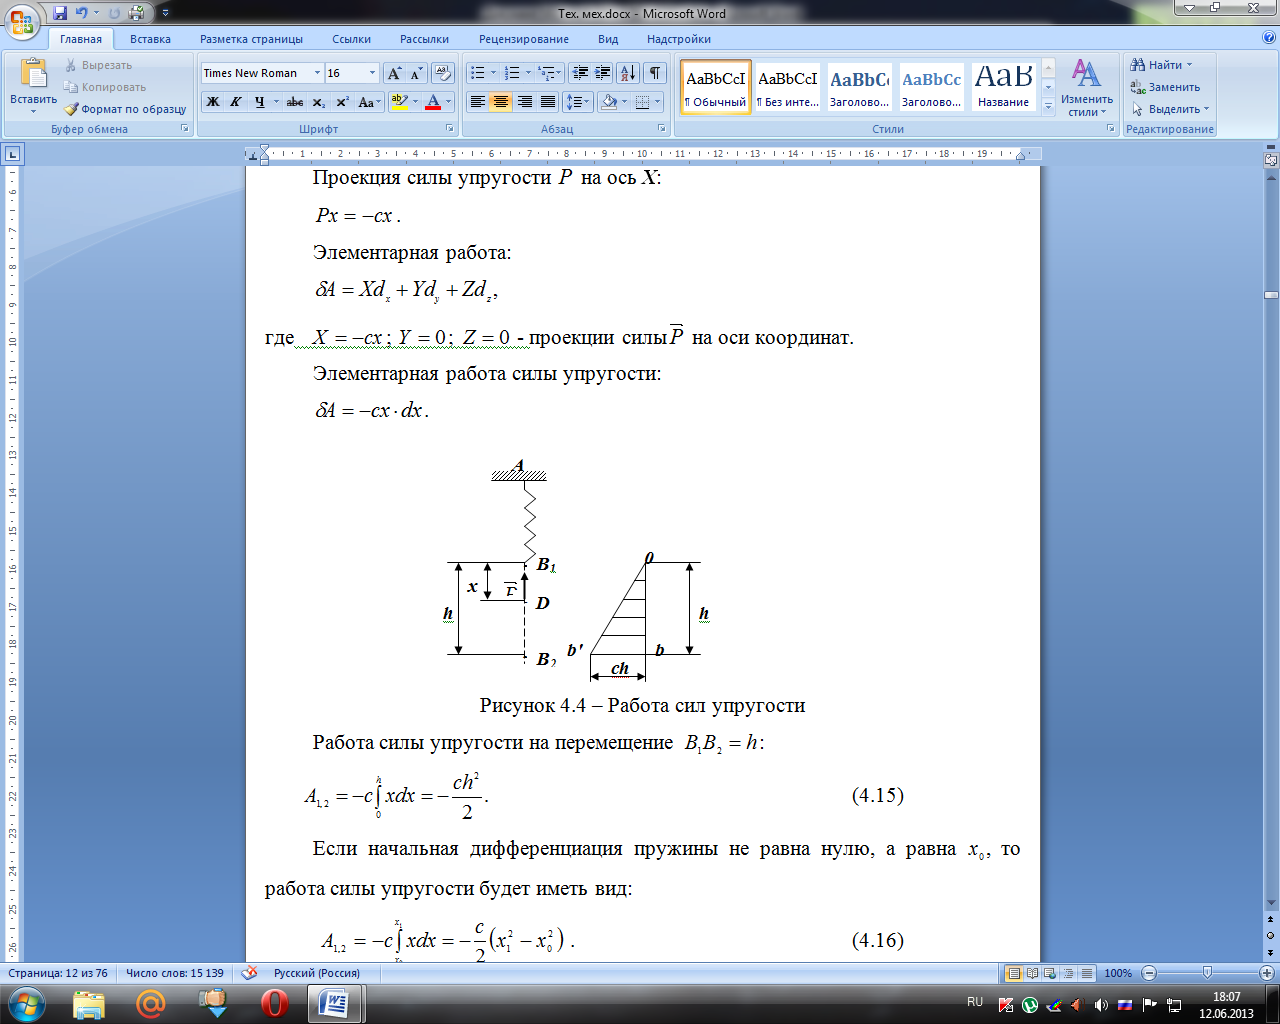Open the Разметка страницы tab
The width and height of the screenshot is (1280, 1024).
tap(251, 39)
